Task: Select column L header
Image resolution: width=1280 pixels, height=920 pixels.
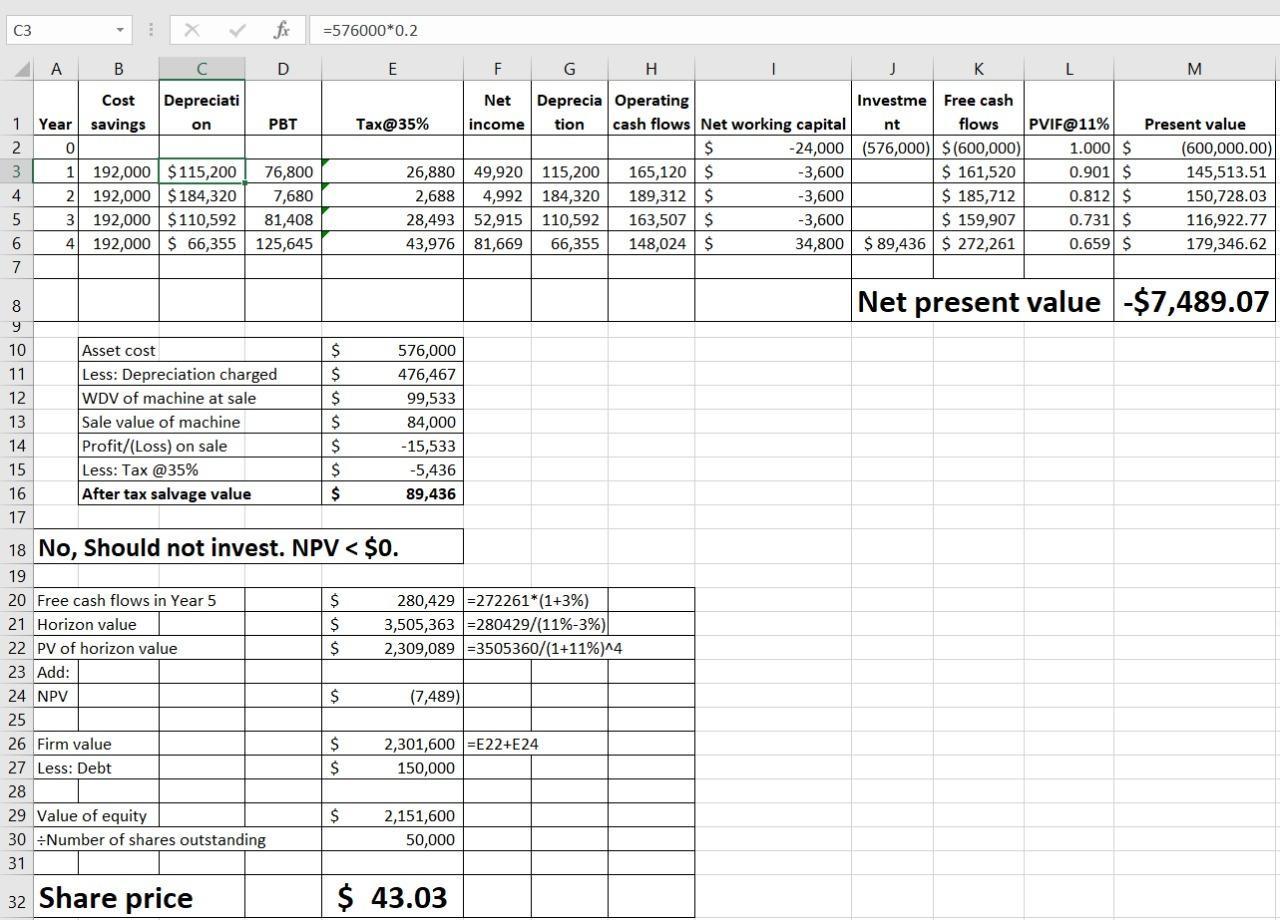Action: pos(1069,68)
